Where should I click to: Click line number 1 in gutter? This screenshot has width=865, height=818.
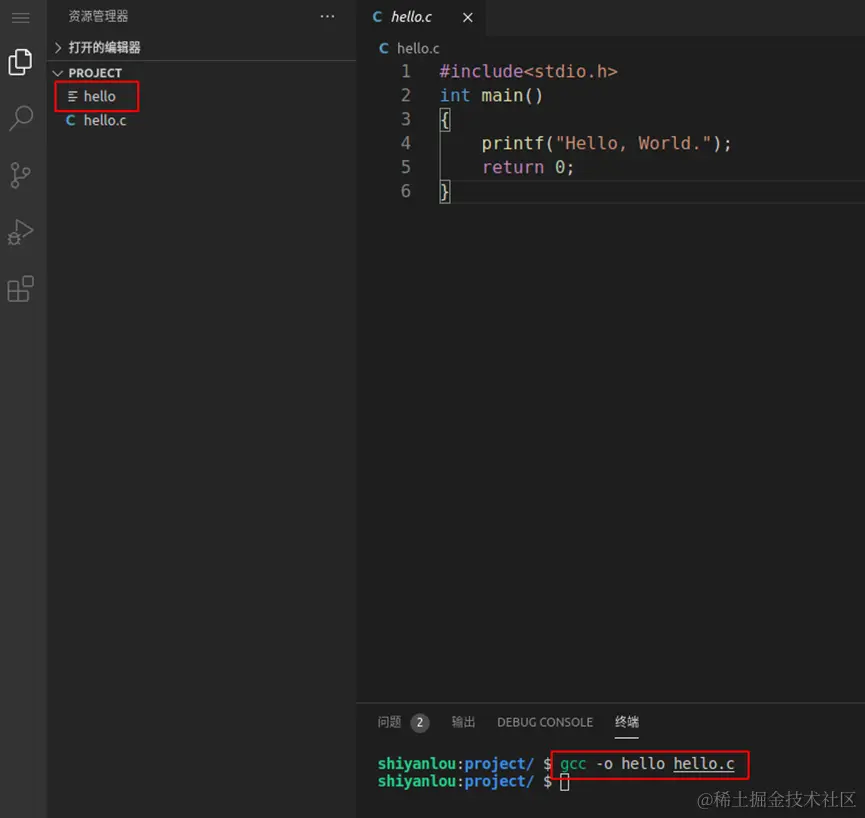point(405,71)
